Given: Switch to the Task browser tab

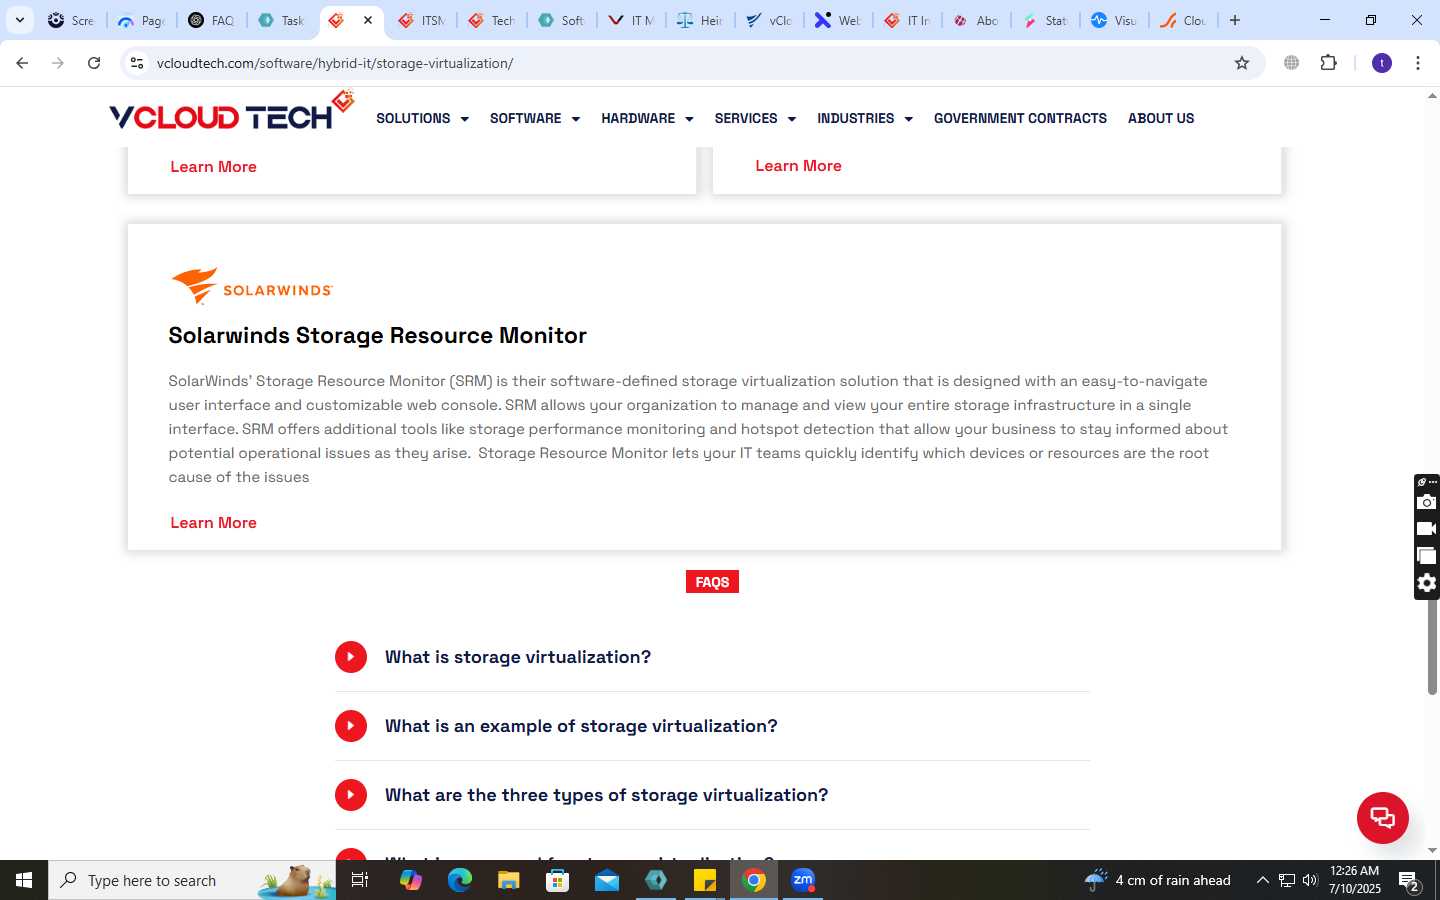Looking at the screenshot, I should point(282,20).
